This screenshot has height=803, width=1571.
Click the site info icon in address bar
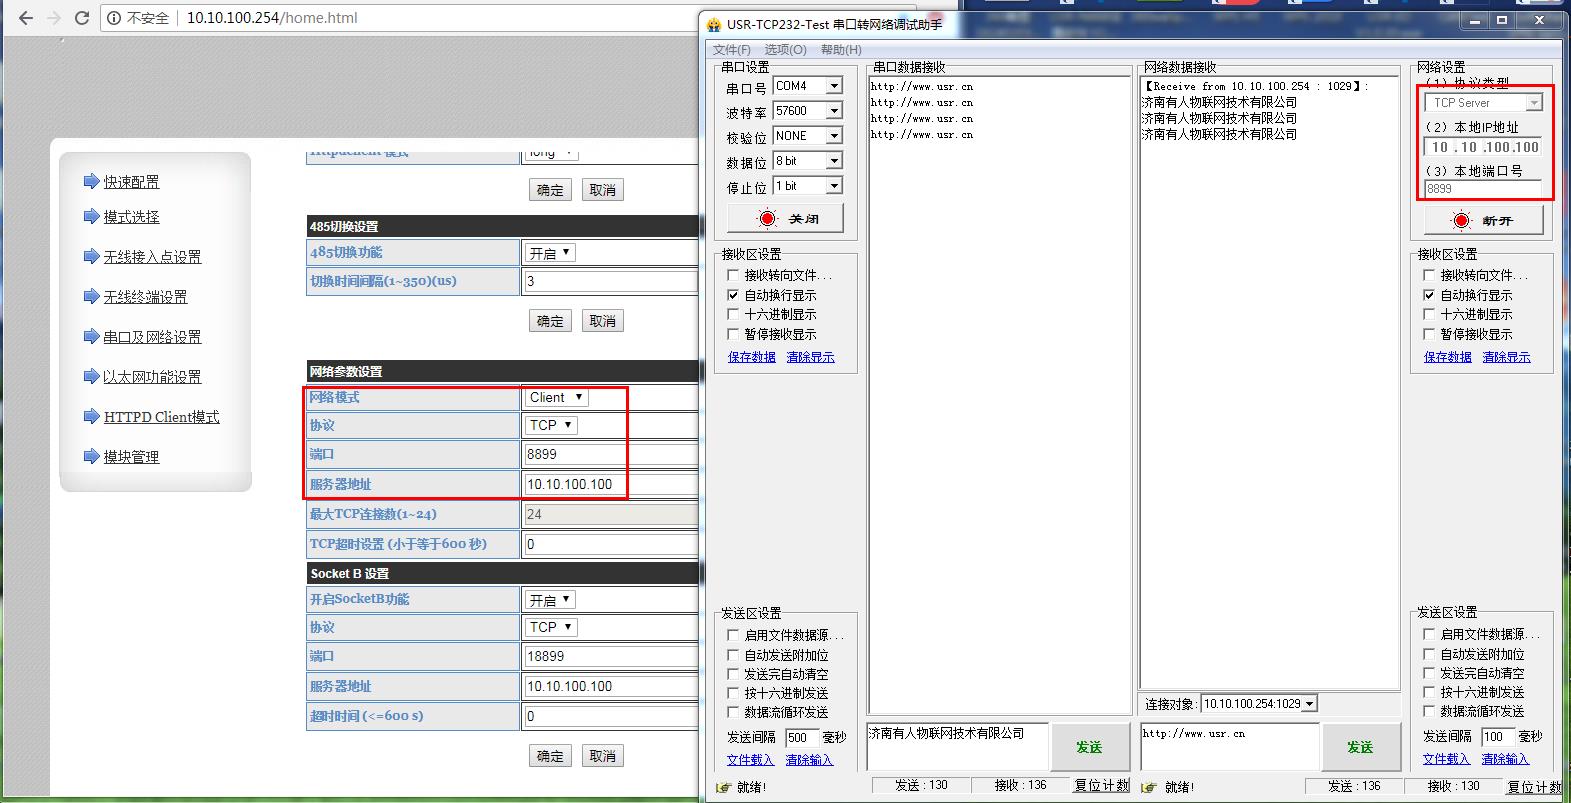pyautogui.click(x=115, y=18)
